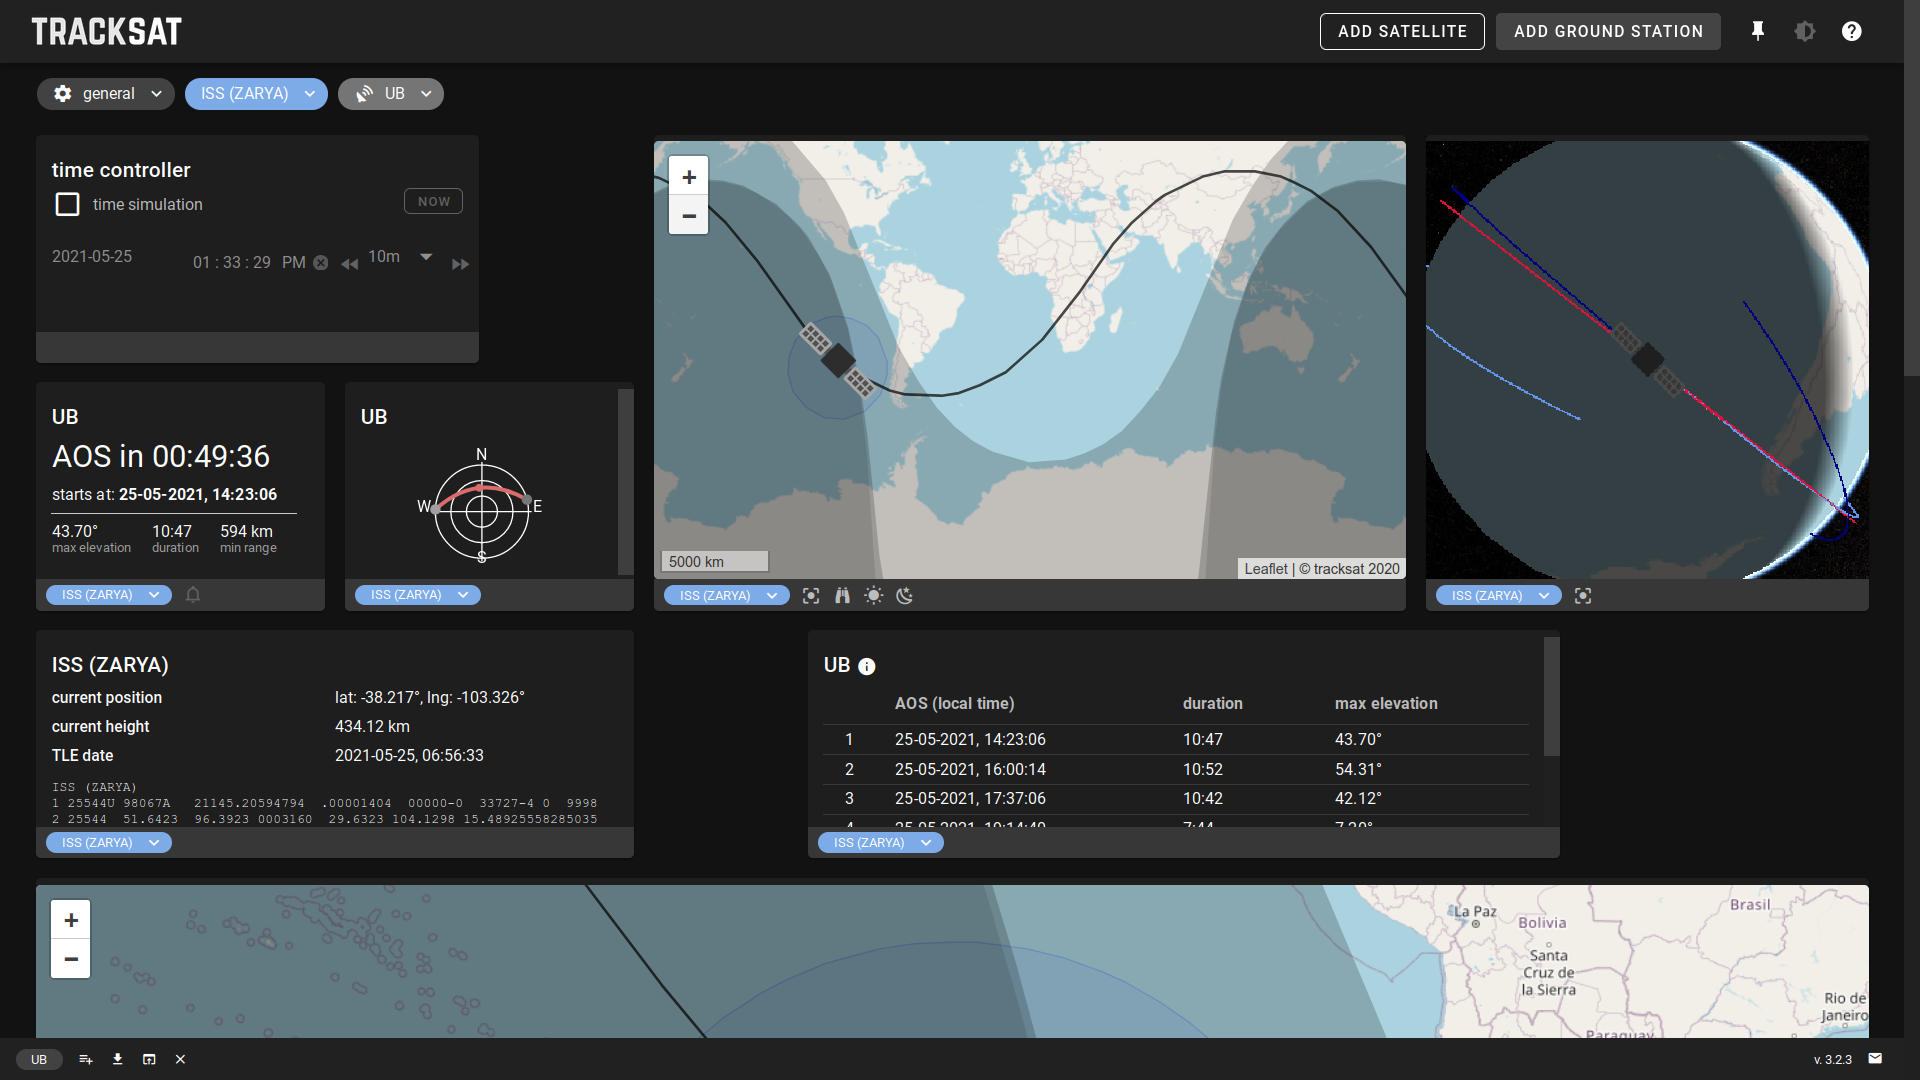The image size is (1920, 1080).
Task: Expand the general settings dropdown
Action: (x=106, y=94)
